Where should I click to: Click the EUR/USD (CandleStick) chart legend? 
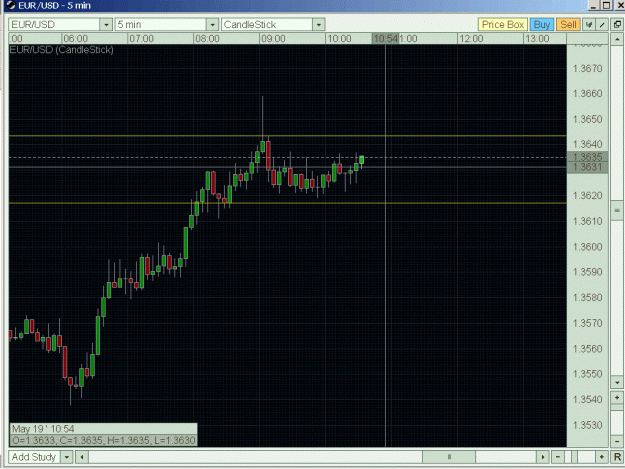coord(61,50)
